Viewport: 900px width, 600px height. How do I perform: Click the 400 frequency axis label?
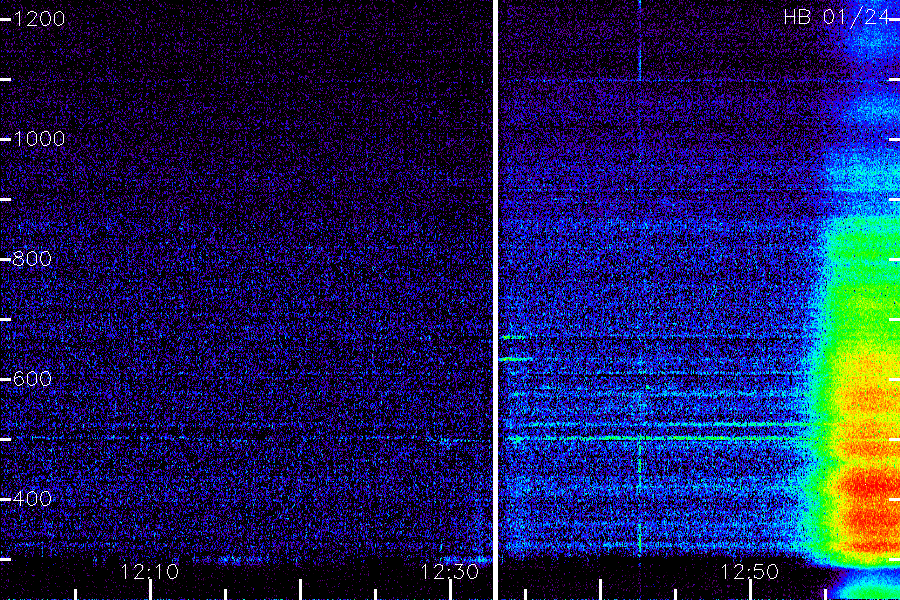(x=32, y=498)
